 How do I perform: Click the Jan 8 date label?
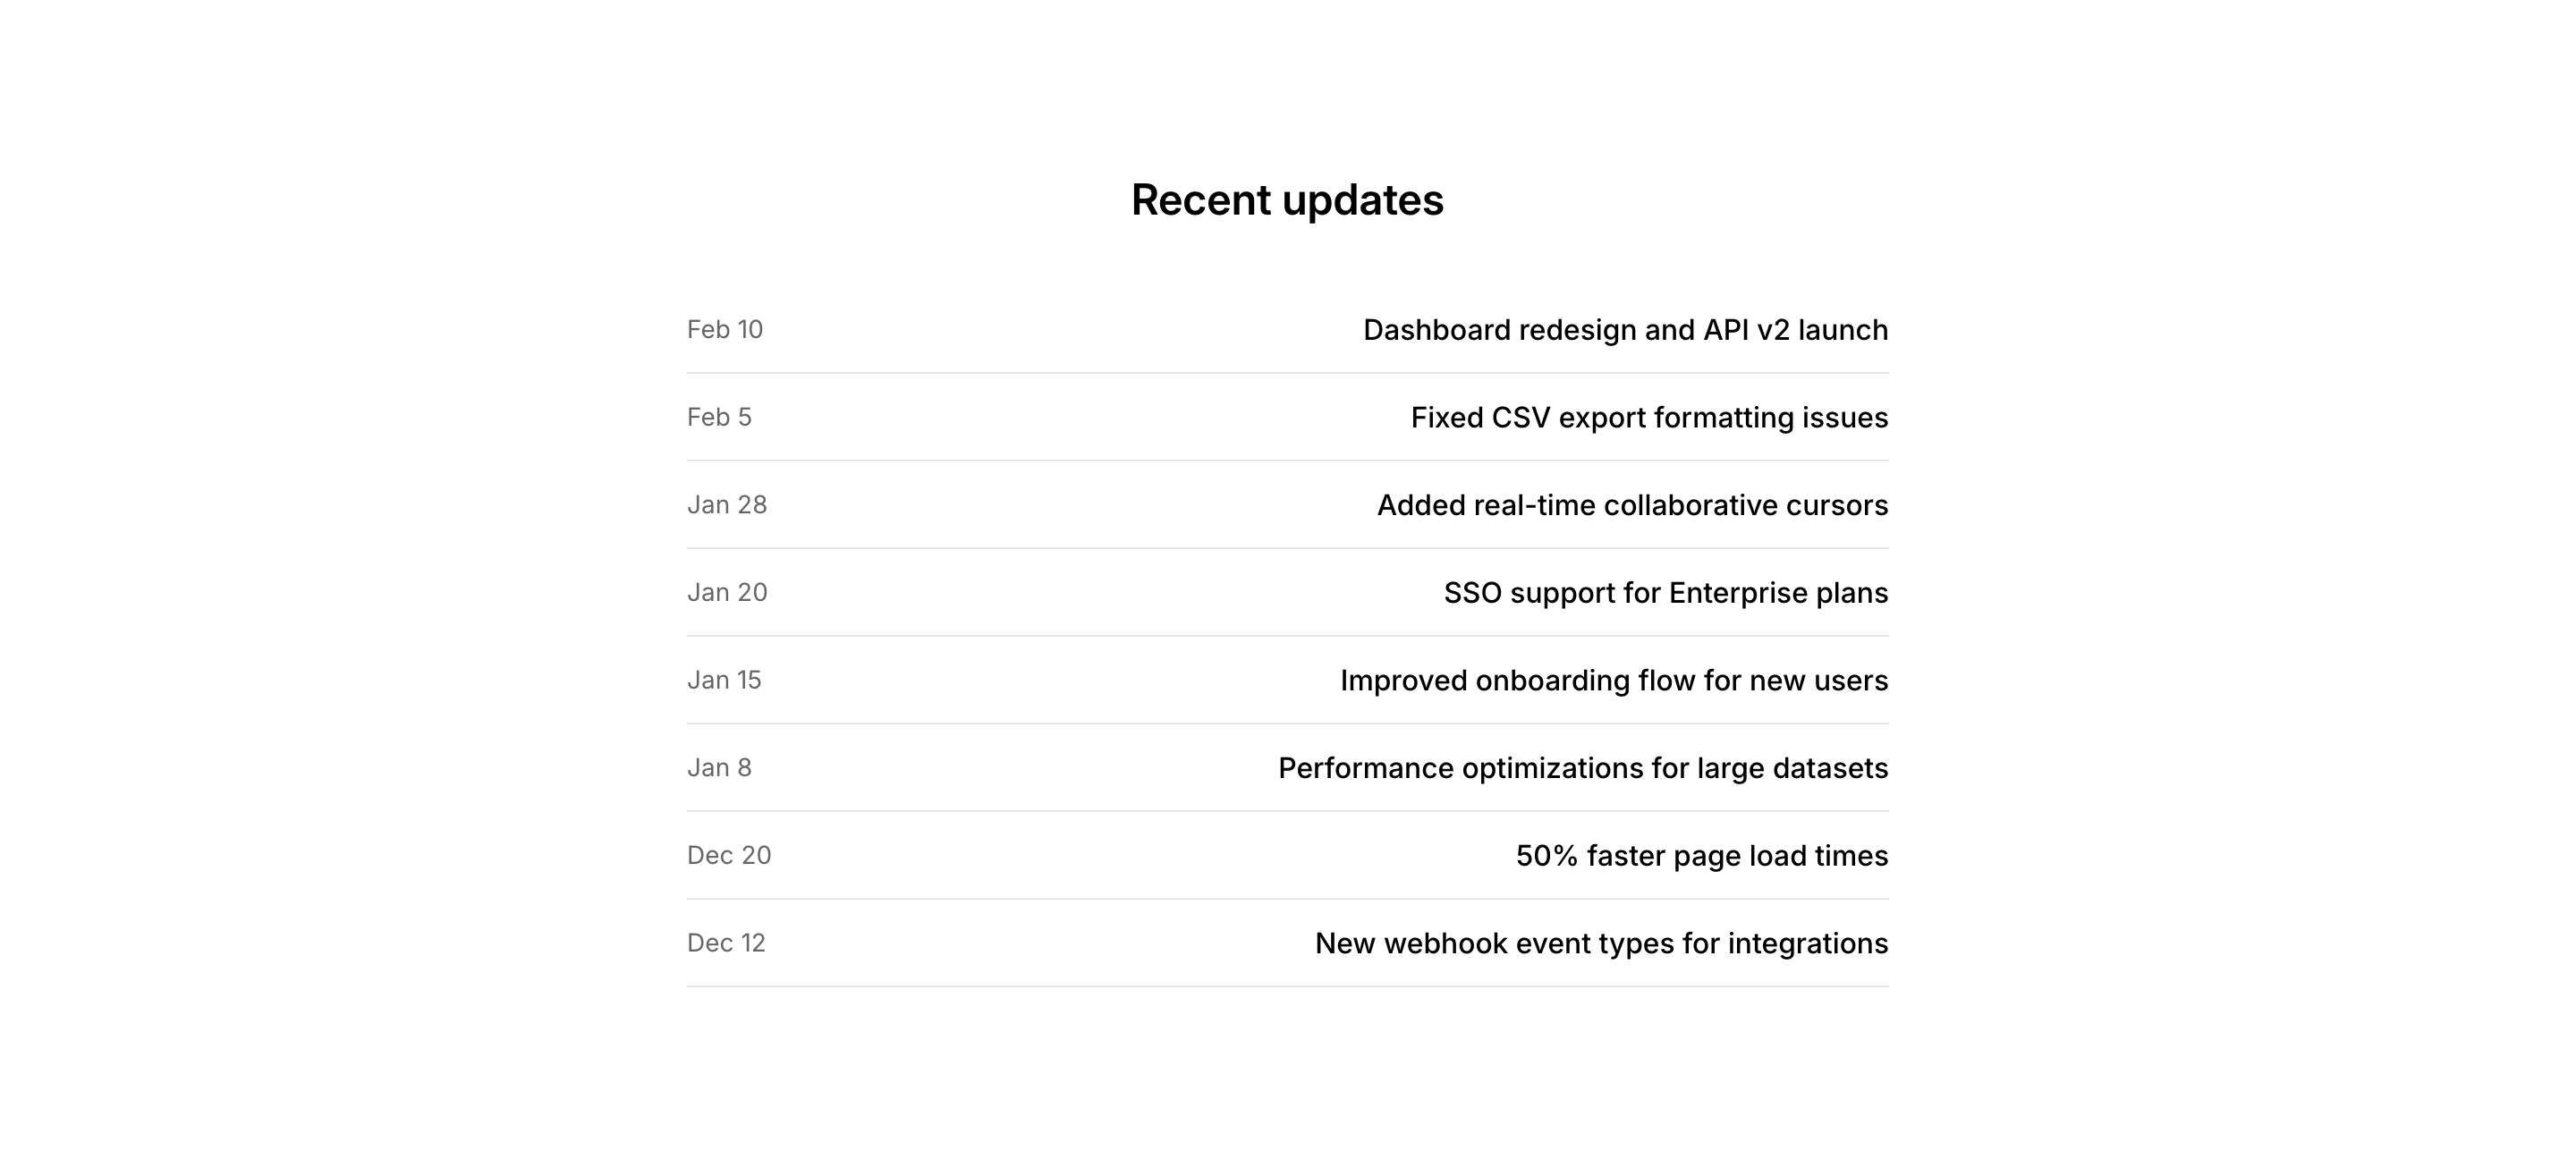[x=719, y=768]
